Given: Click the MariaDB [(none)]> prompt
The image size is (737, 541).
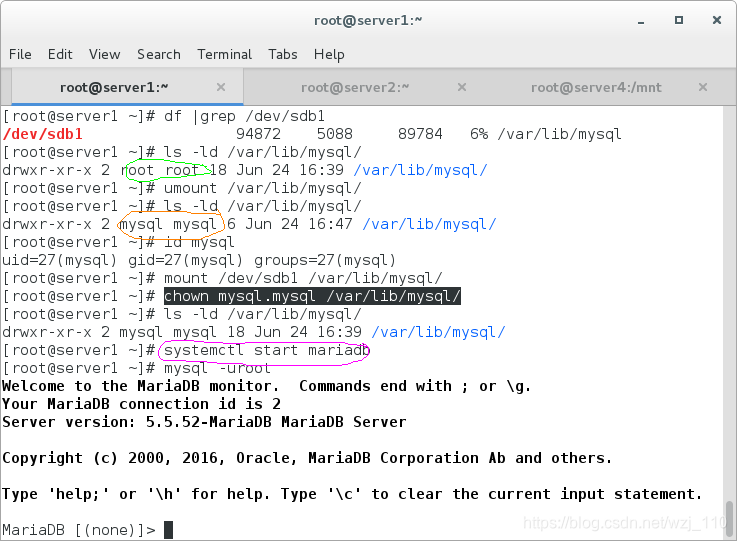Looking at the screenshot, I should point(79,530).
